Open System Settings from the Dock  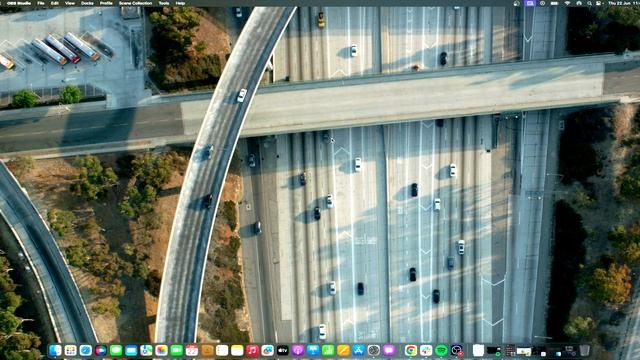(374, 350)
